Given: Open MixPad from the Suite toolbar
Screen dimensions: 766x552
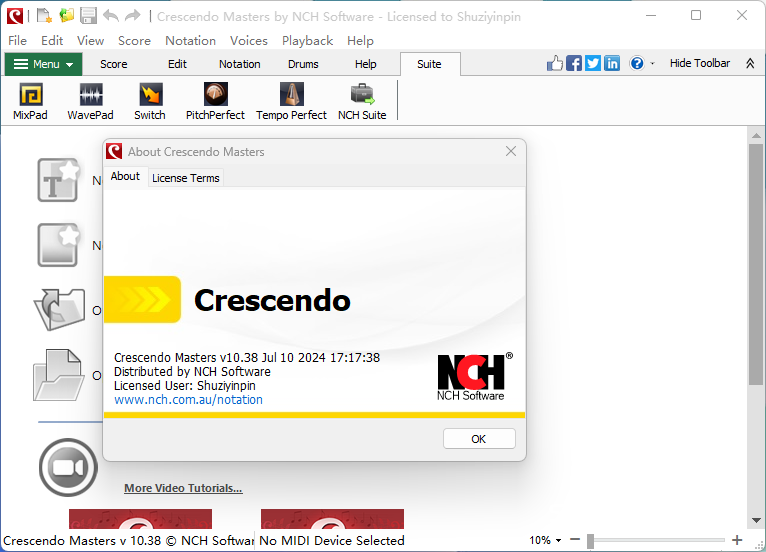Looking at the screenshot, I should (30, 101).
